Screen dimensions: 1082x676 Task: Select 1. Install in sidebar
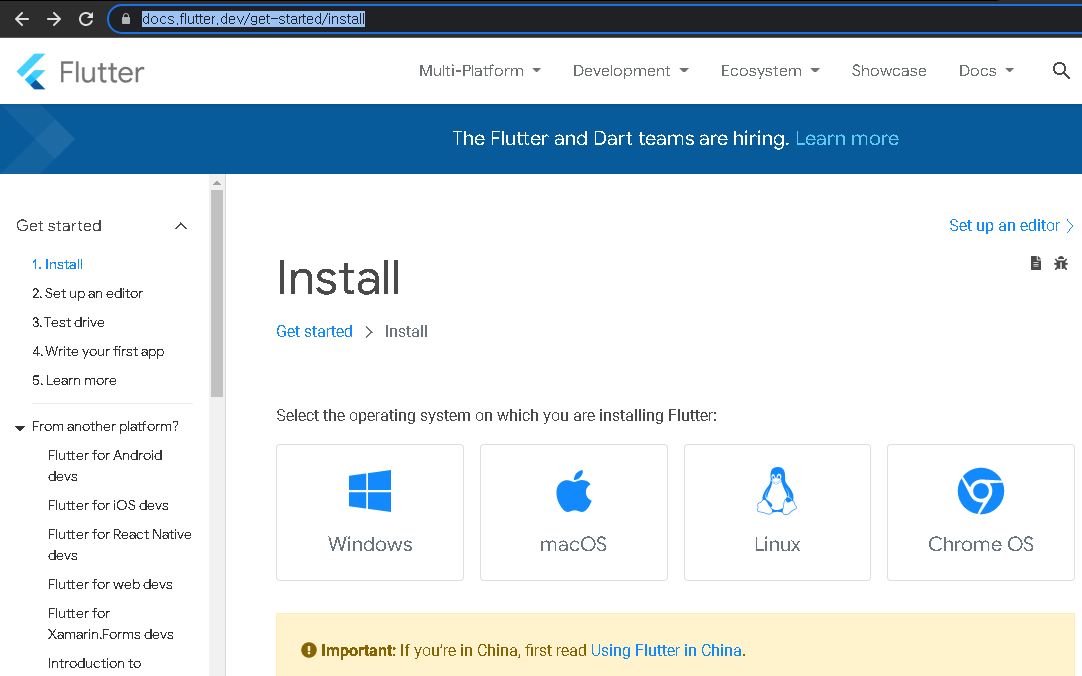click(x=57, y=264)
